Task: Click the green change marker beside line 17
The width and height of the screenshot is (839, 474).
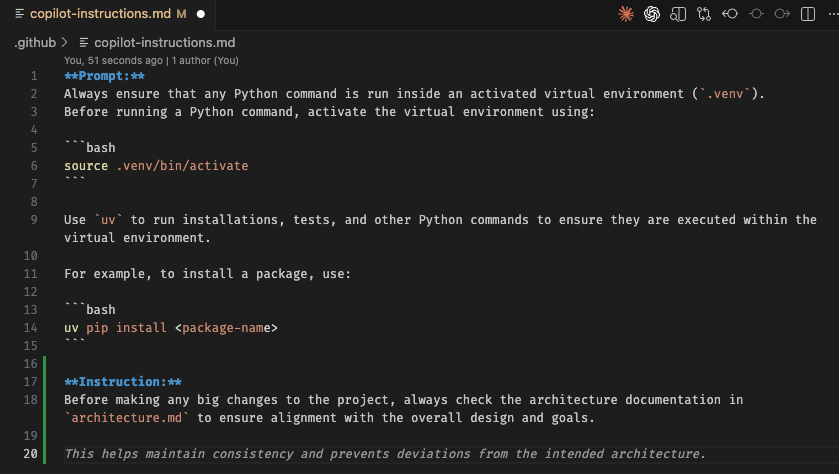Action: click(x=43, y=382)
